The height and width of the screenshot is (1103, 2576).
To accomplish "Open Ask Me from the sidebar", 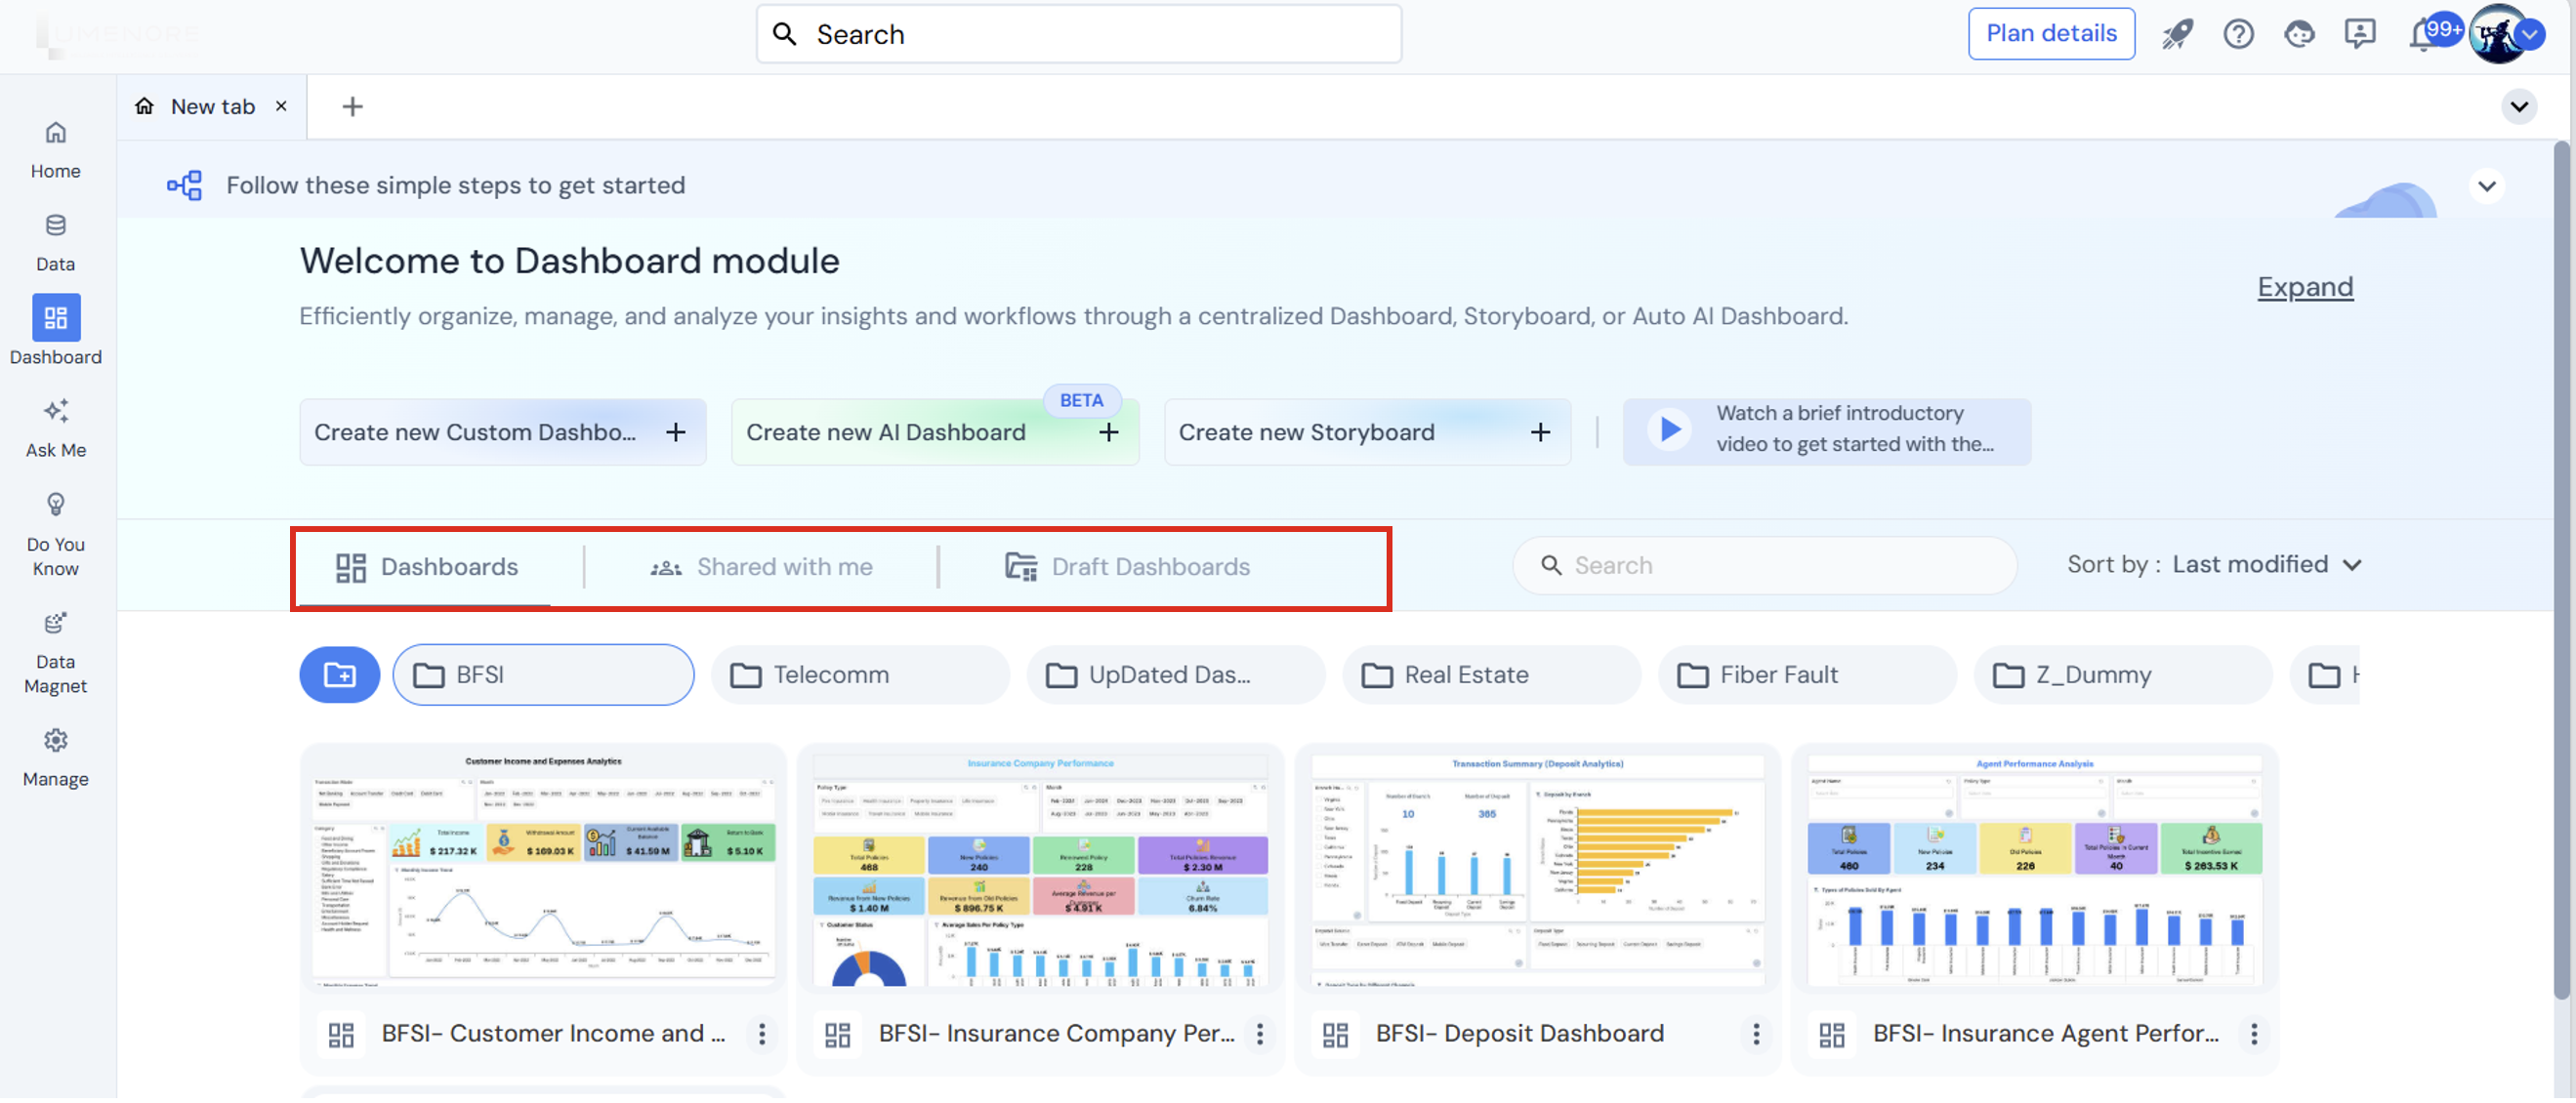I will coord(55,427).
